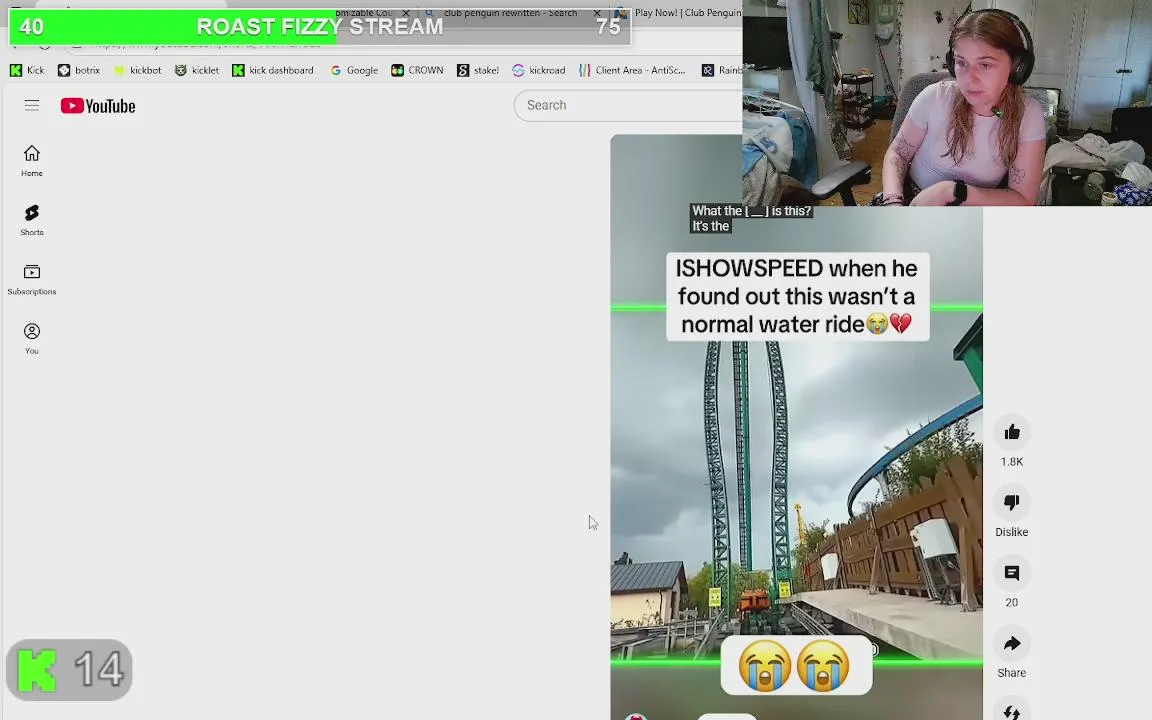Share the Short video

pyautogui.click(x=1012, y=644)
